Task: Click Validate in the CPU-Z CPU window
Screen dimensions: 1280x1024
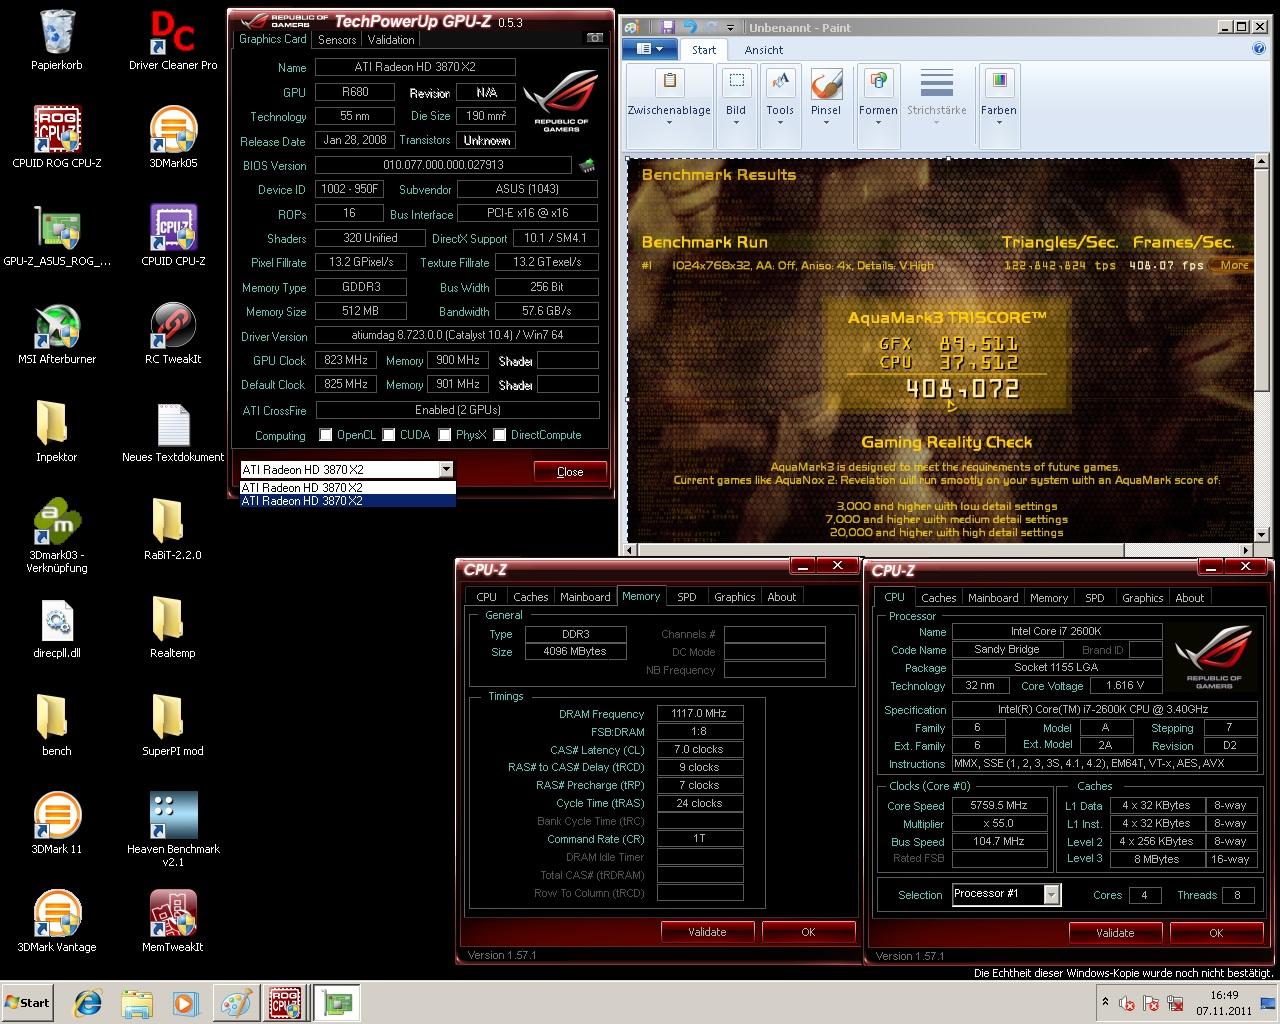Action: coord(1115,933)
